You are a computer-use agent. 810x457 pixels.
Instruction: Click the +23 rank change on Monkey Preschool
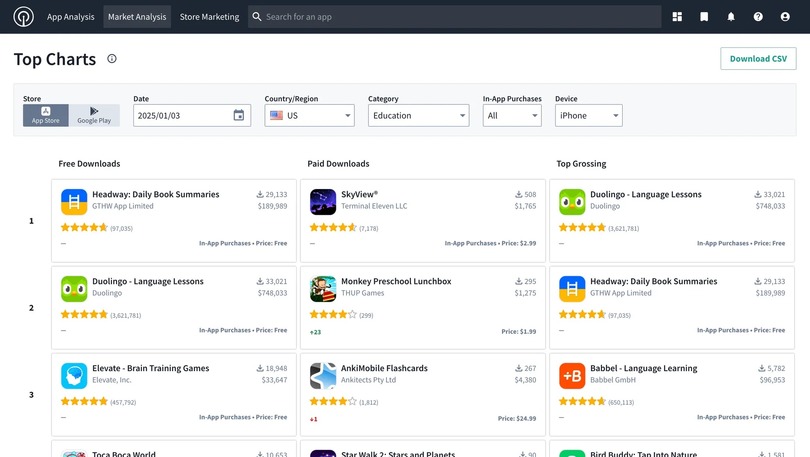[x=315, y=332]
